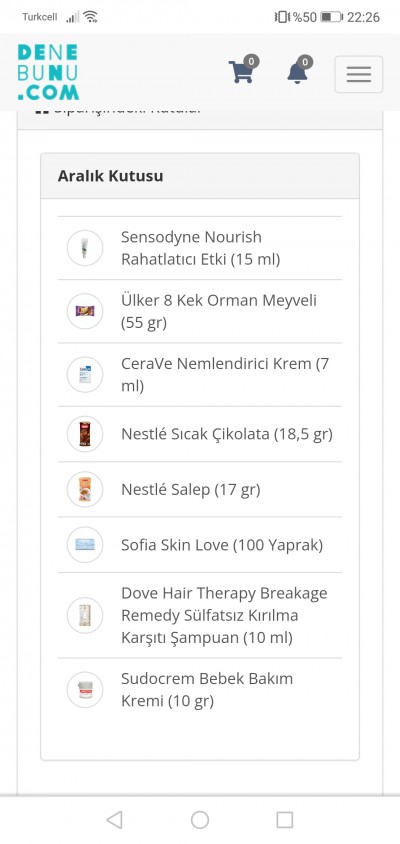Tap the Sudocrem product thumbnail

click(x=85, y=690)
